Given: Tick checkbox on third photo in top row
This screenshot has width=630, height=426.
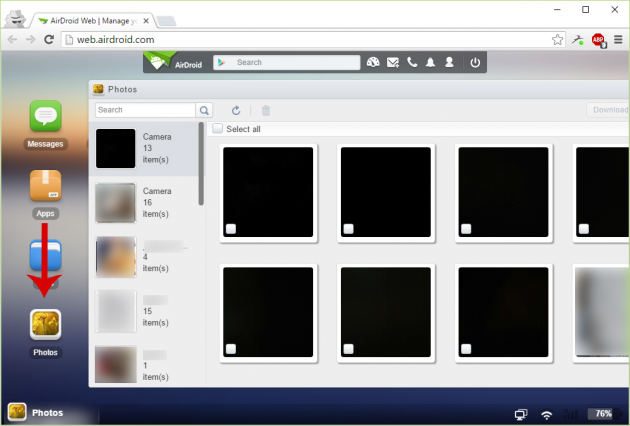Looking at the screenshot, I should pyautogui.click(x=466, y=229).
